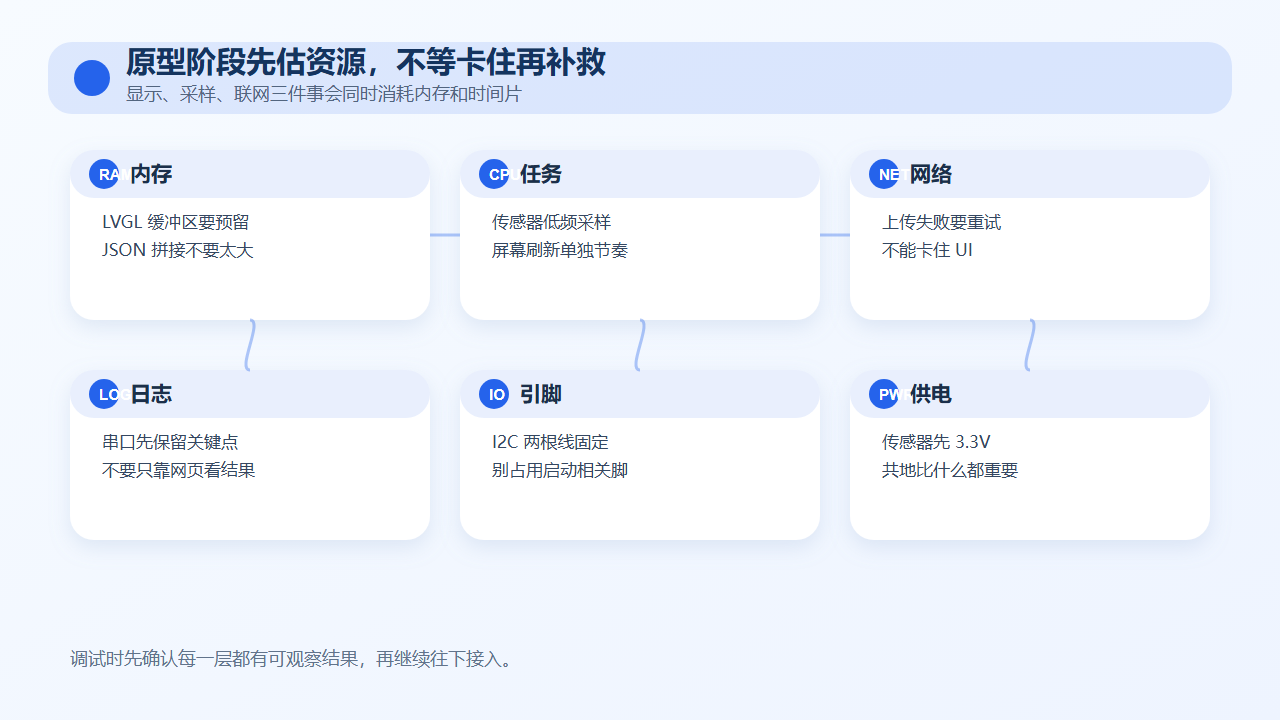
Task: Select the 供电 card heading
Action: [931, 394]
